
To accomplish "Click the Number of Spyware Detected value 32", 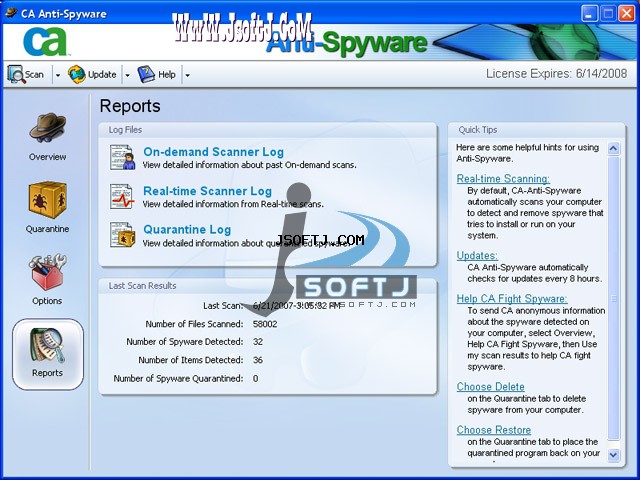I will coord(258,342).
